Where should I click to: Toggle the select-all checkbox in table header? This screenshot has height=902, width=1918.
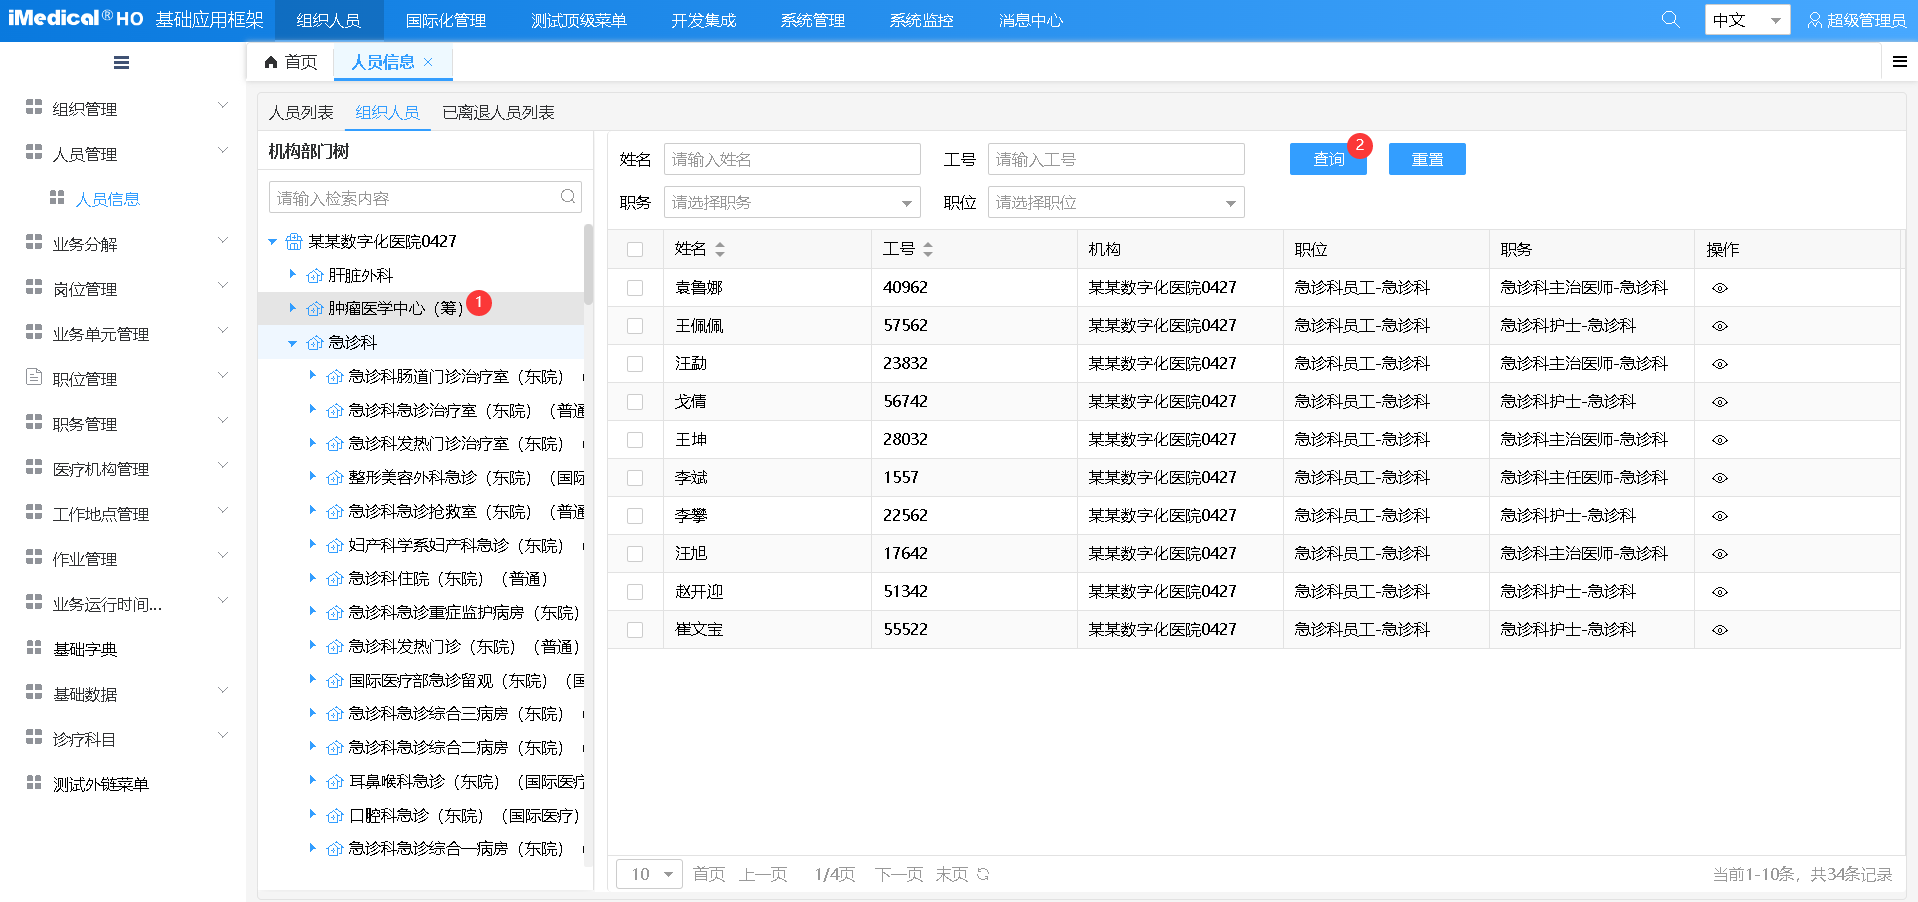(x=635, y=250)
